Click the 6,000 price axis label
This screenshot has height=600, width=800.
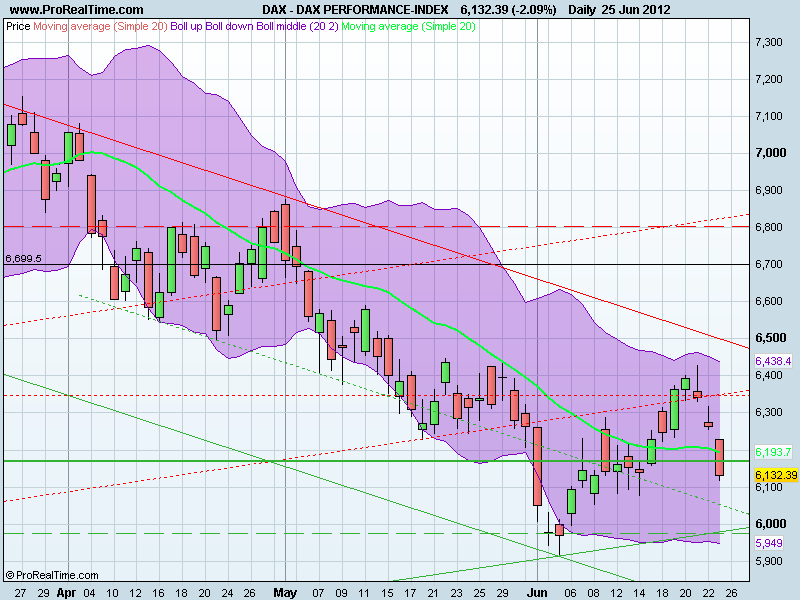click(x=770, y=524)
